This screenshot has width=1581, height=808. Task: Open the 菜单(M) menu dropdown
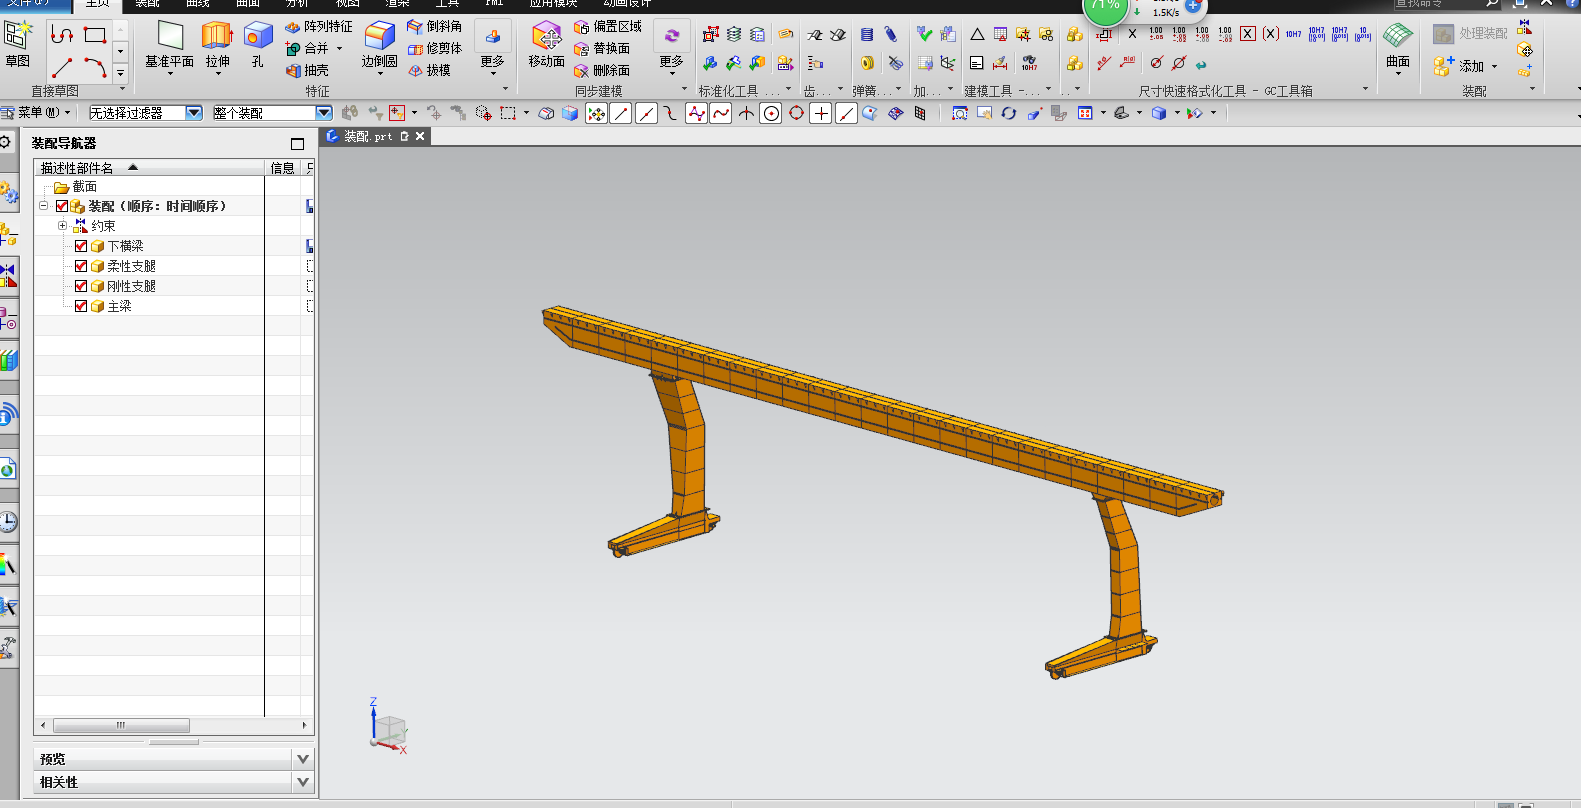coord(36,112)
